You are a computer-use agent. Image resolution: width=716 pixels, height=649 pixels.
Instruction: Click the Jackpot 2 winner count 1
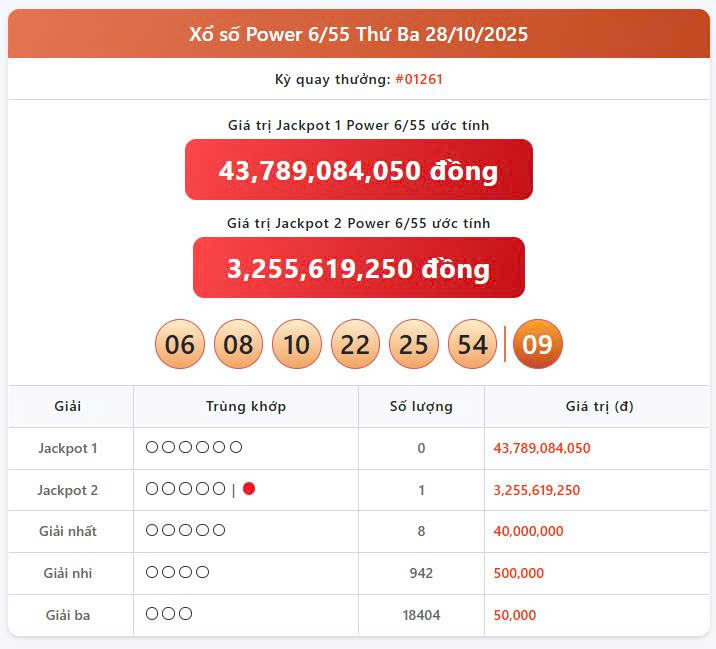point(421,490)
